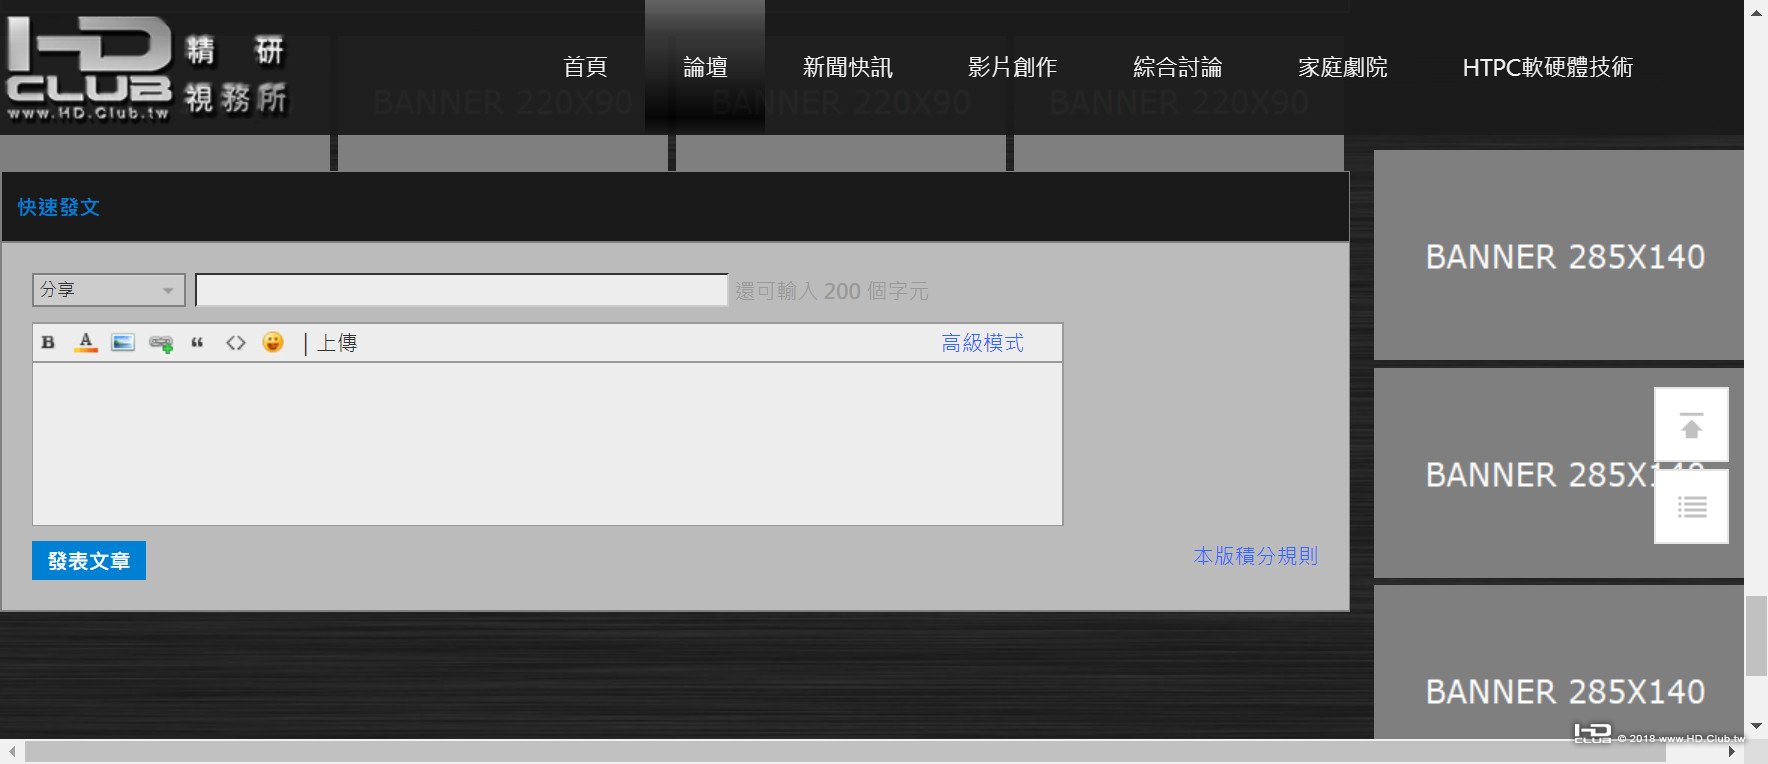Click the 上傳 upload link
This screenshot has width=1768, height=764.
(x=337, y=343)
